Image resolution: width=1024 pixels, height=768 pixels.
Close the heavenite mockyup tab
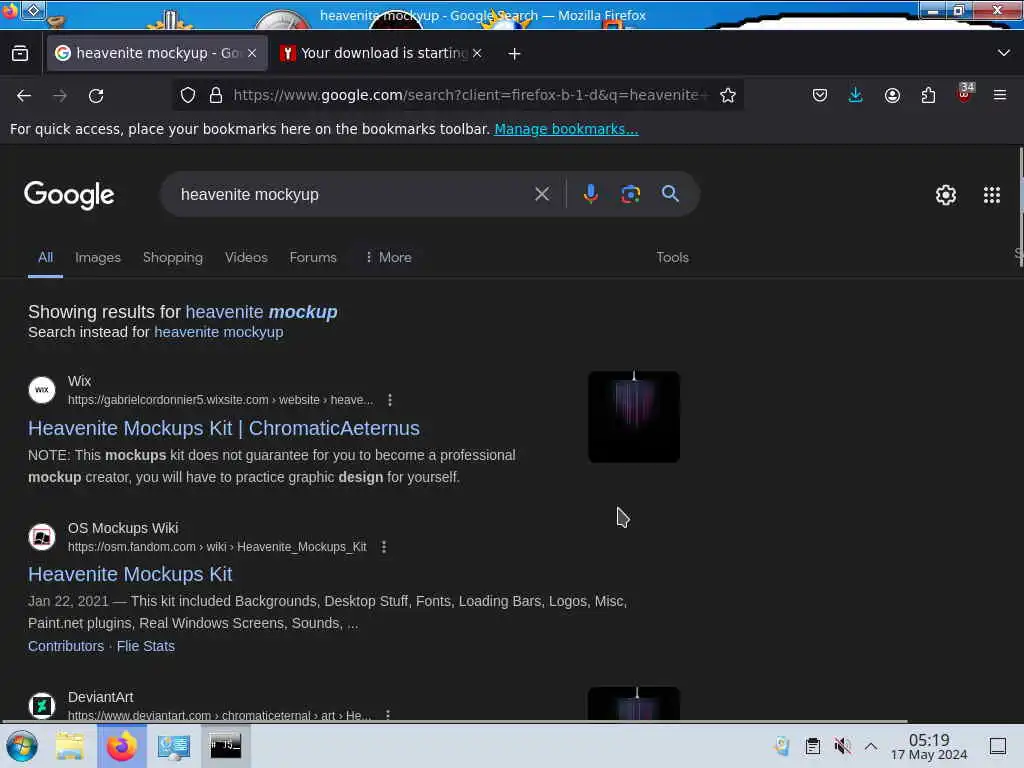(x=252, y=53)
